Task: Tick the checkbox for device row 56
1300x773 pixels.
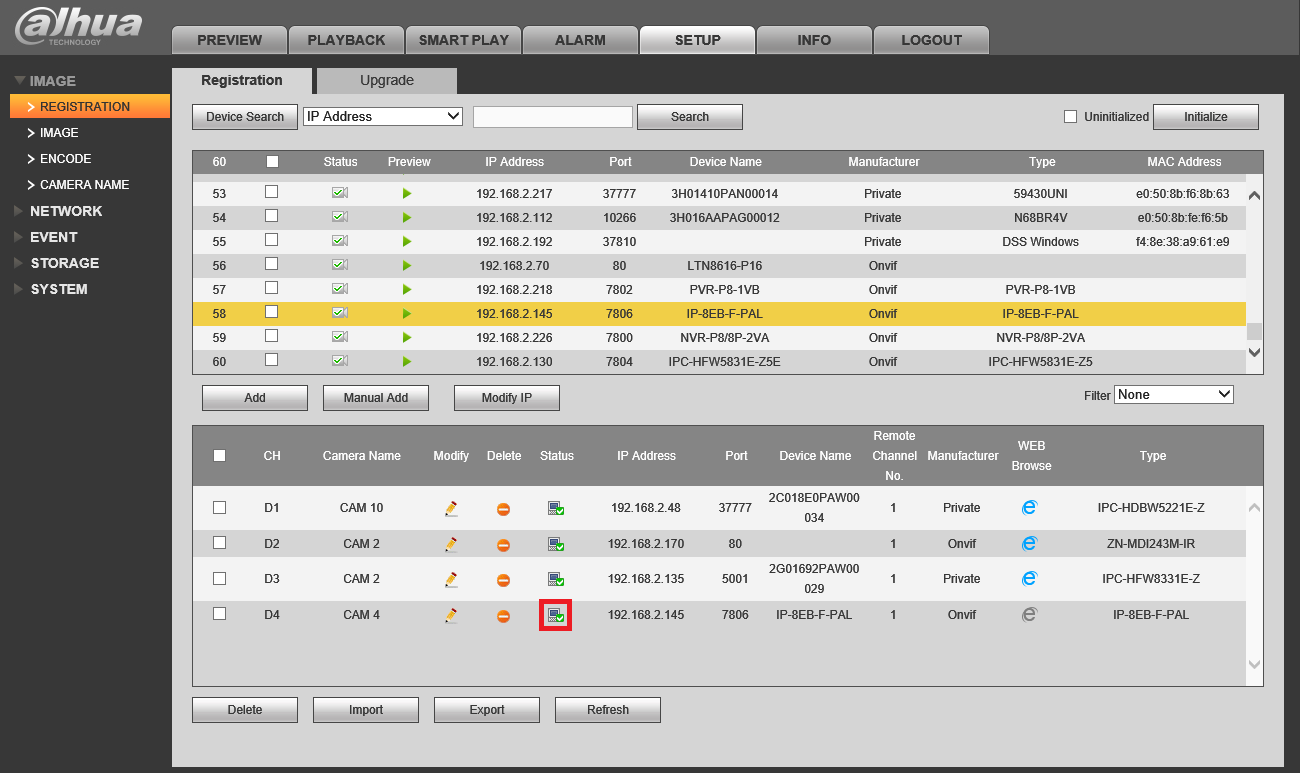Action: pyautogui.click(x=272, y=264)
